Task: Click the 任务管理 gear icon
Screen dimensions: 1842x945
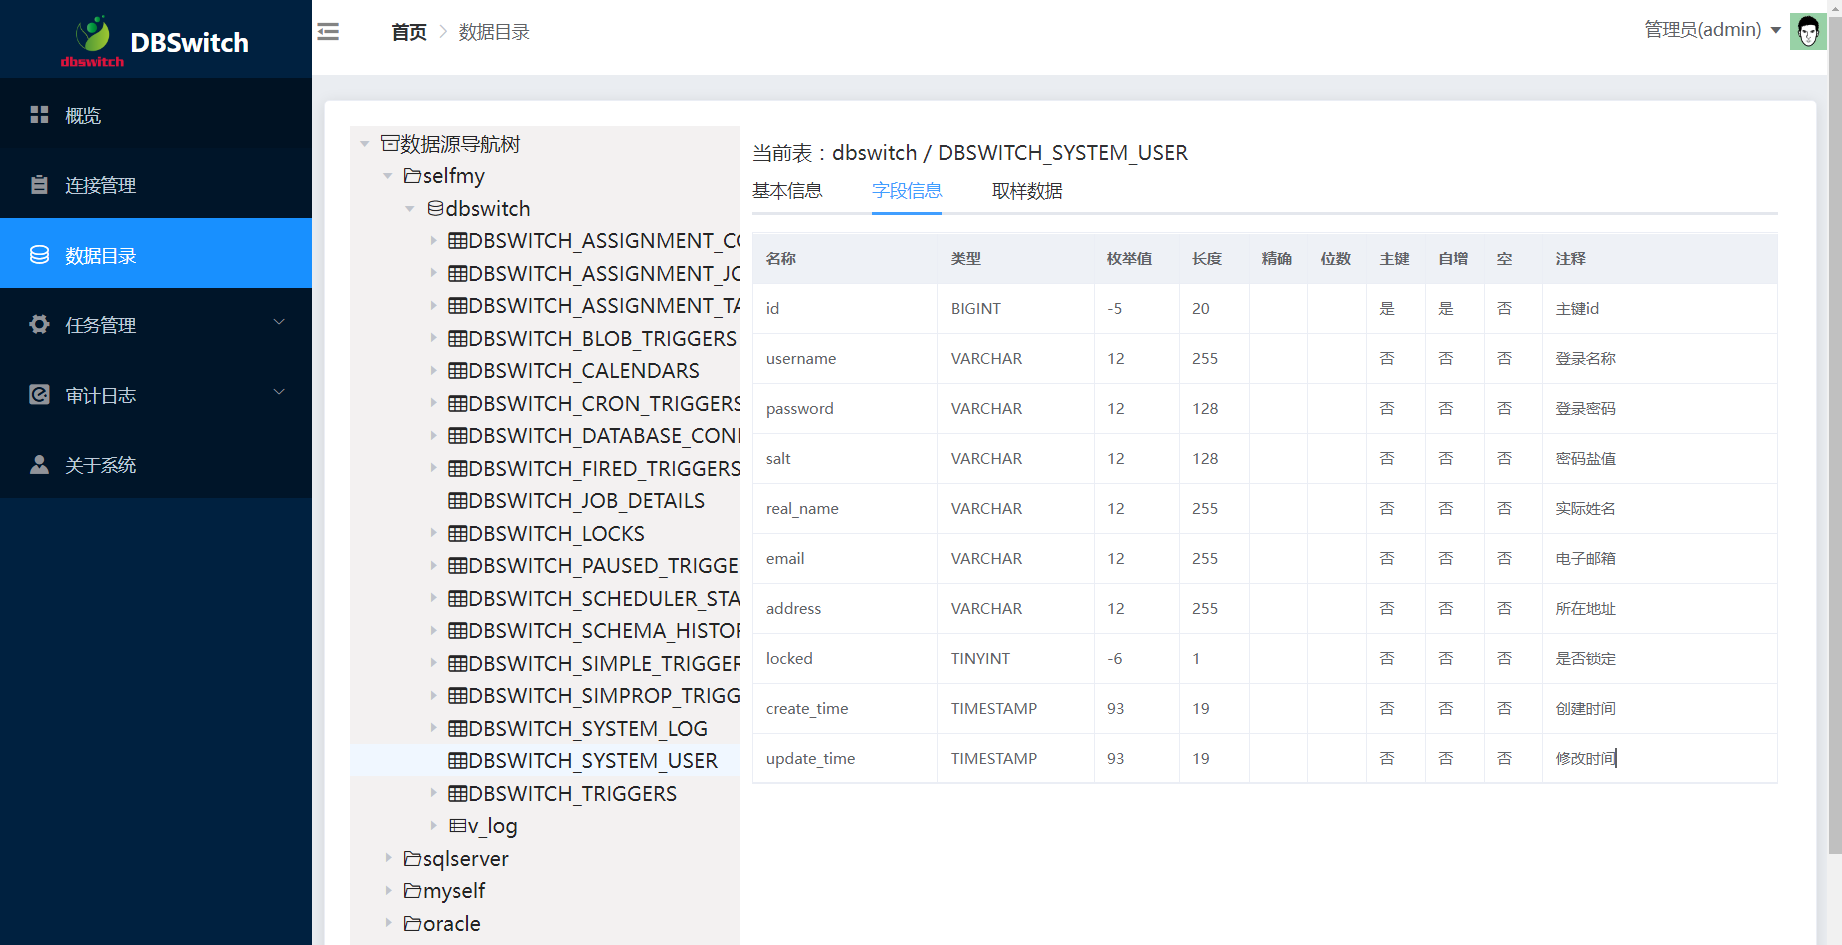Action: point(39,325)
